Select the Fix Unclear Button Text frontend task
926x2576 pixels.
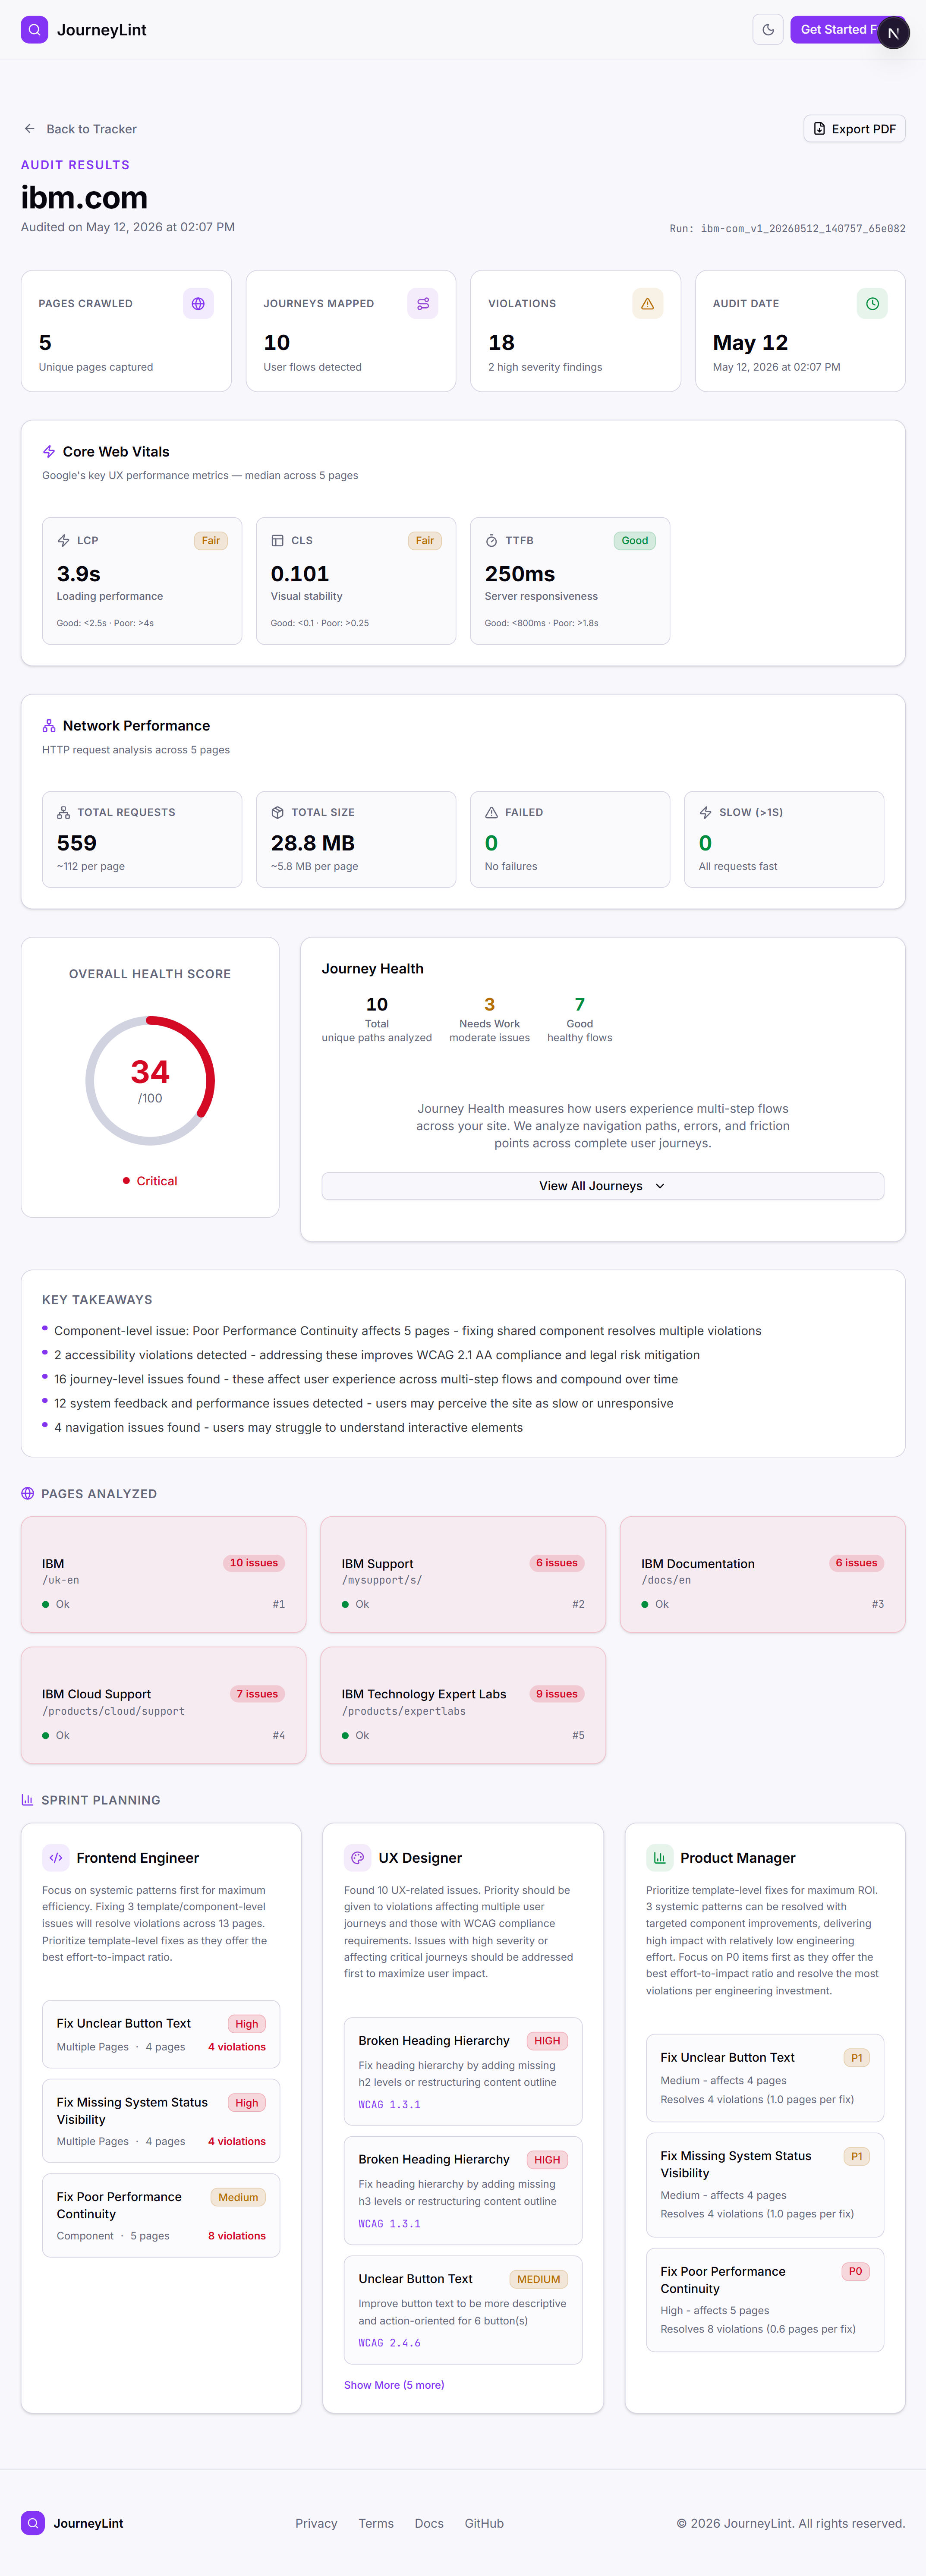tap(161, 2034)
